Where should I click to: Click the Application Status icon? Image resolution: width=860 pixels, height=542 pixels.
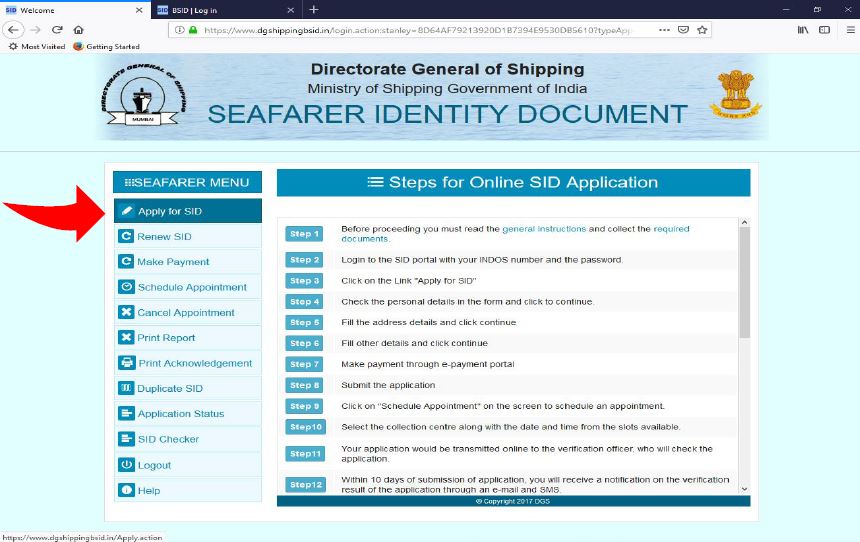[x=126, y=413]
